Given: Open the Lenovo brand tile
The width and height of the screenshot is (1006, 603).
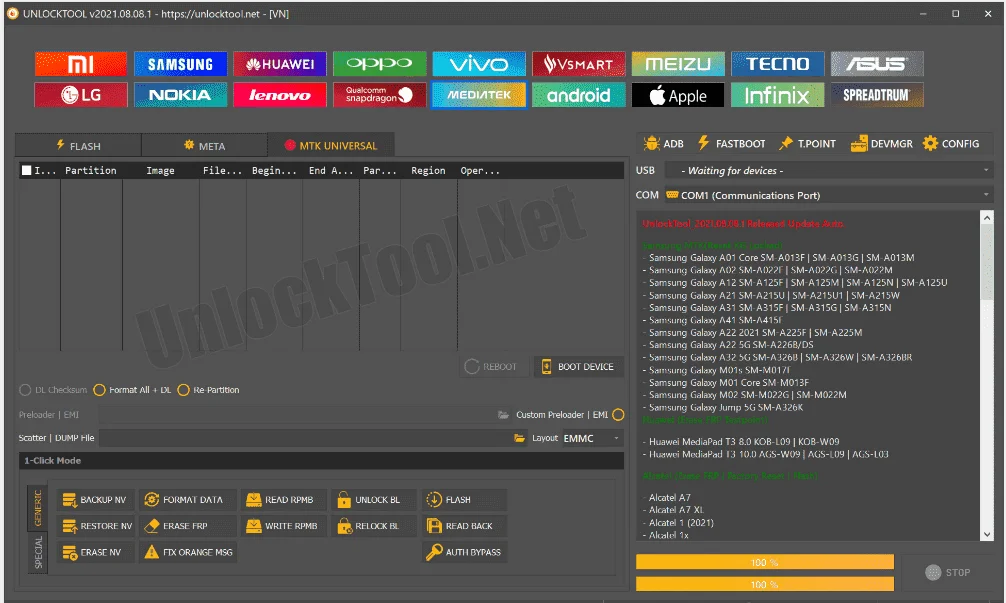Looking at the screenshot, I should tap(280, 95).
